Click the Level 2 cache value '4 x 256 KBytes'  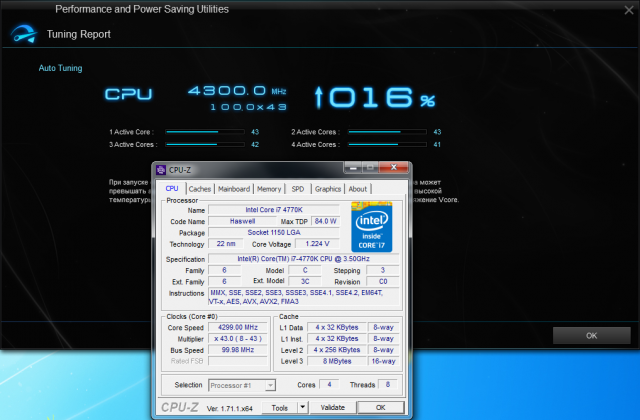click(337, 350)
